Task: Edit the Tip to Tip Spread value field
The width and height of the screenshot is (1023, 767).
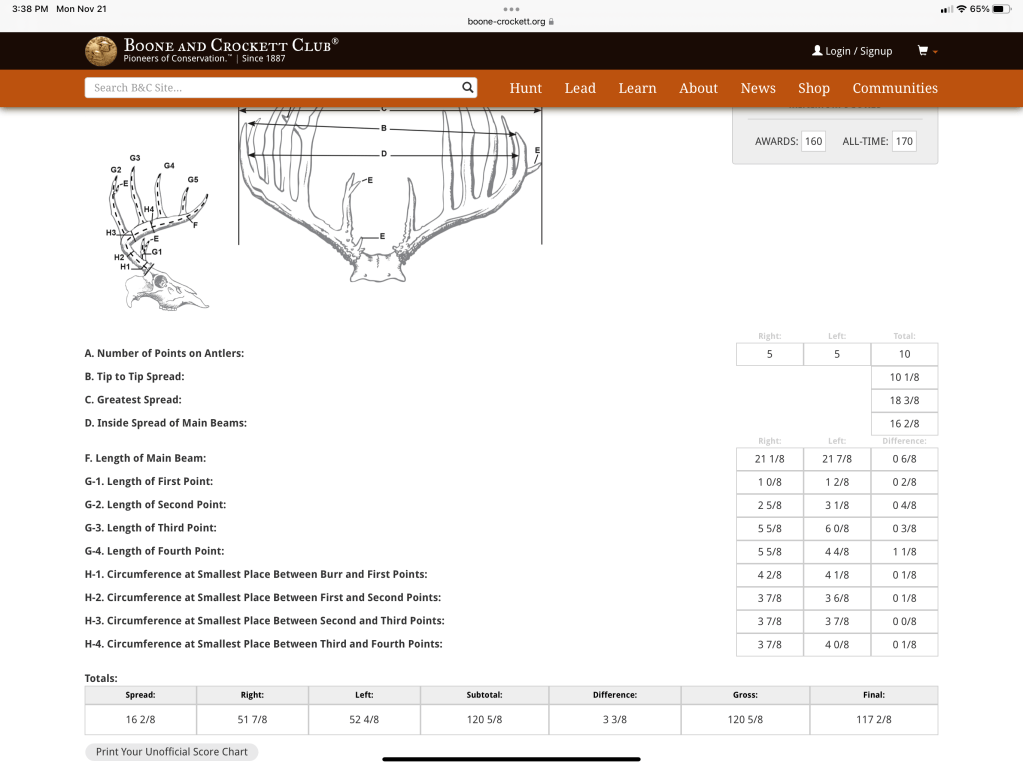Action: click(904, 377)
